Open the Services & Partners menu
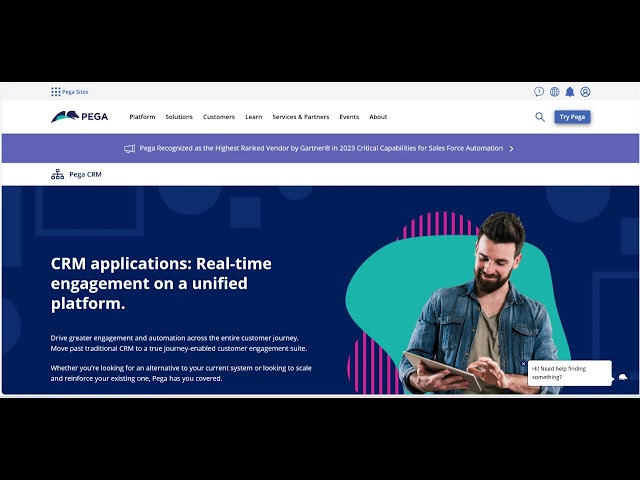This screenshot has height=480, width=640. (301, 117)
